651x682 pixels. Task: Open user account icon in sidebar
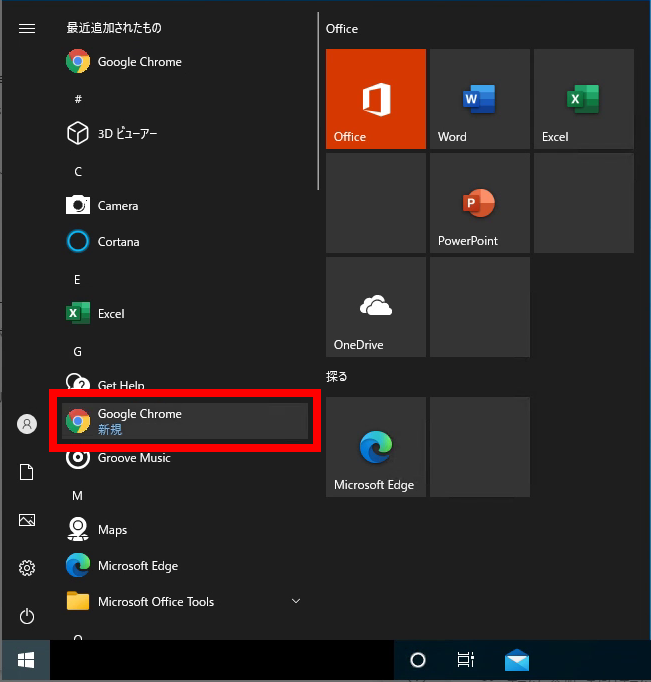point(27,424)
